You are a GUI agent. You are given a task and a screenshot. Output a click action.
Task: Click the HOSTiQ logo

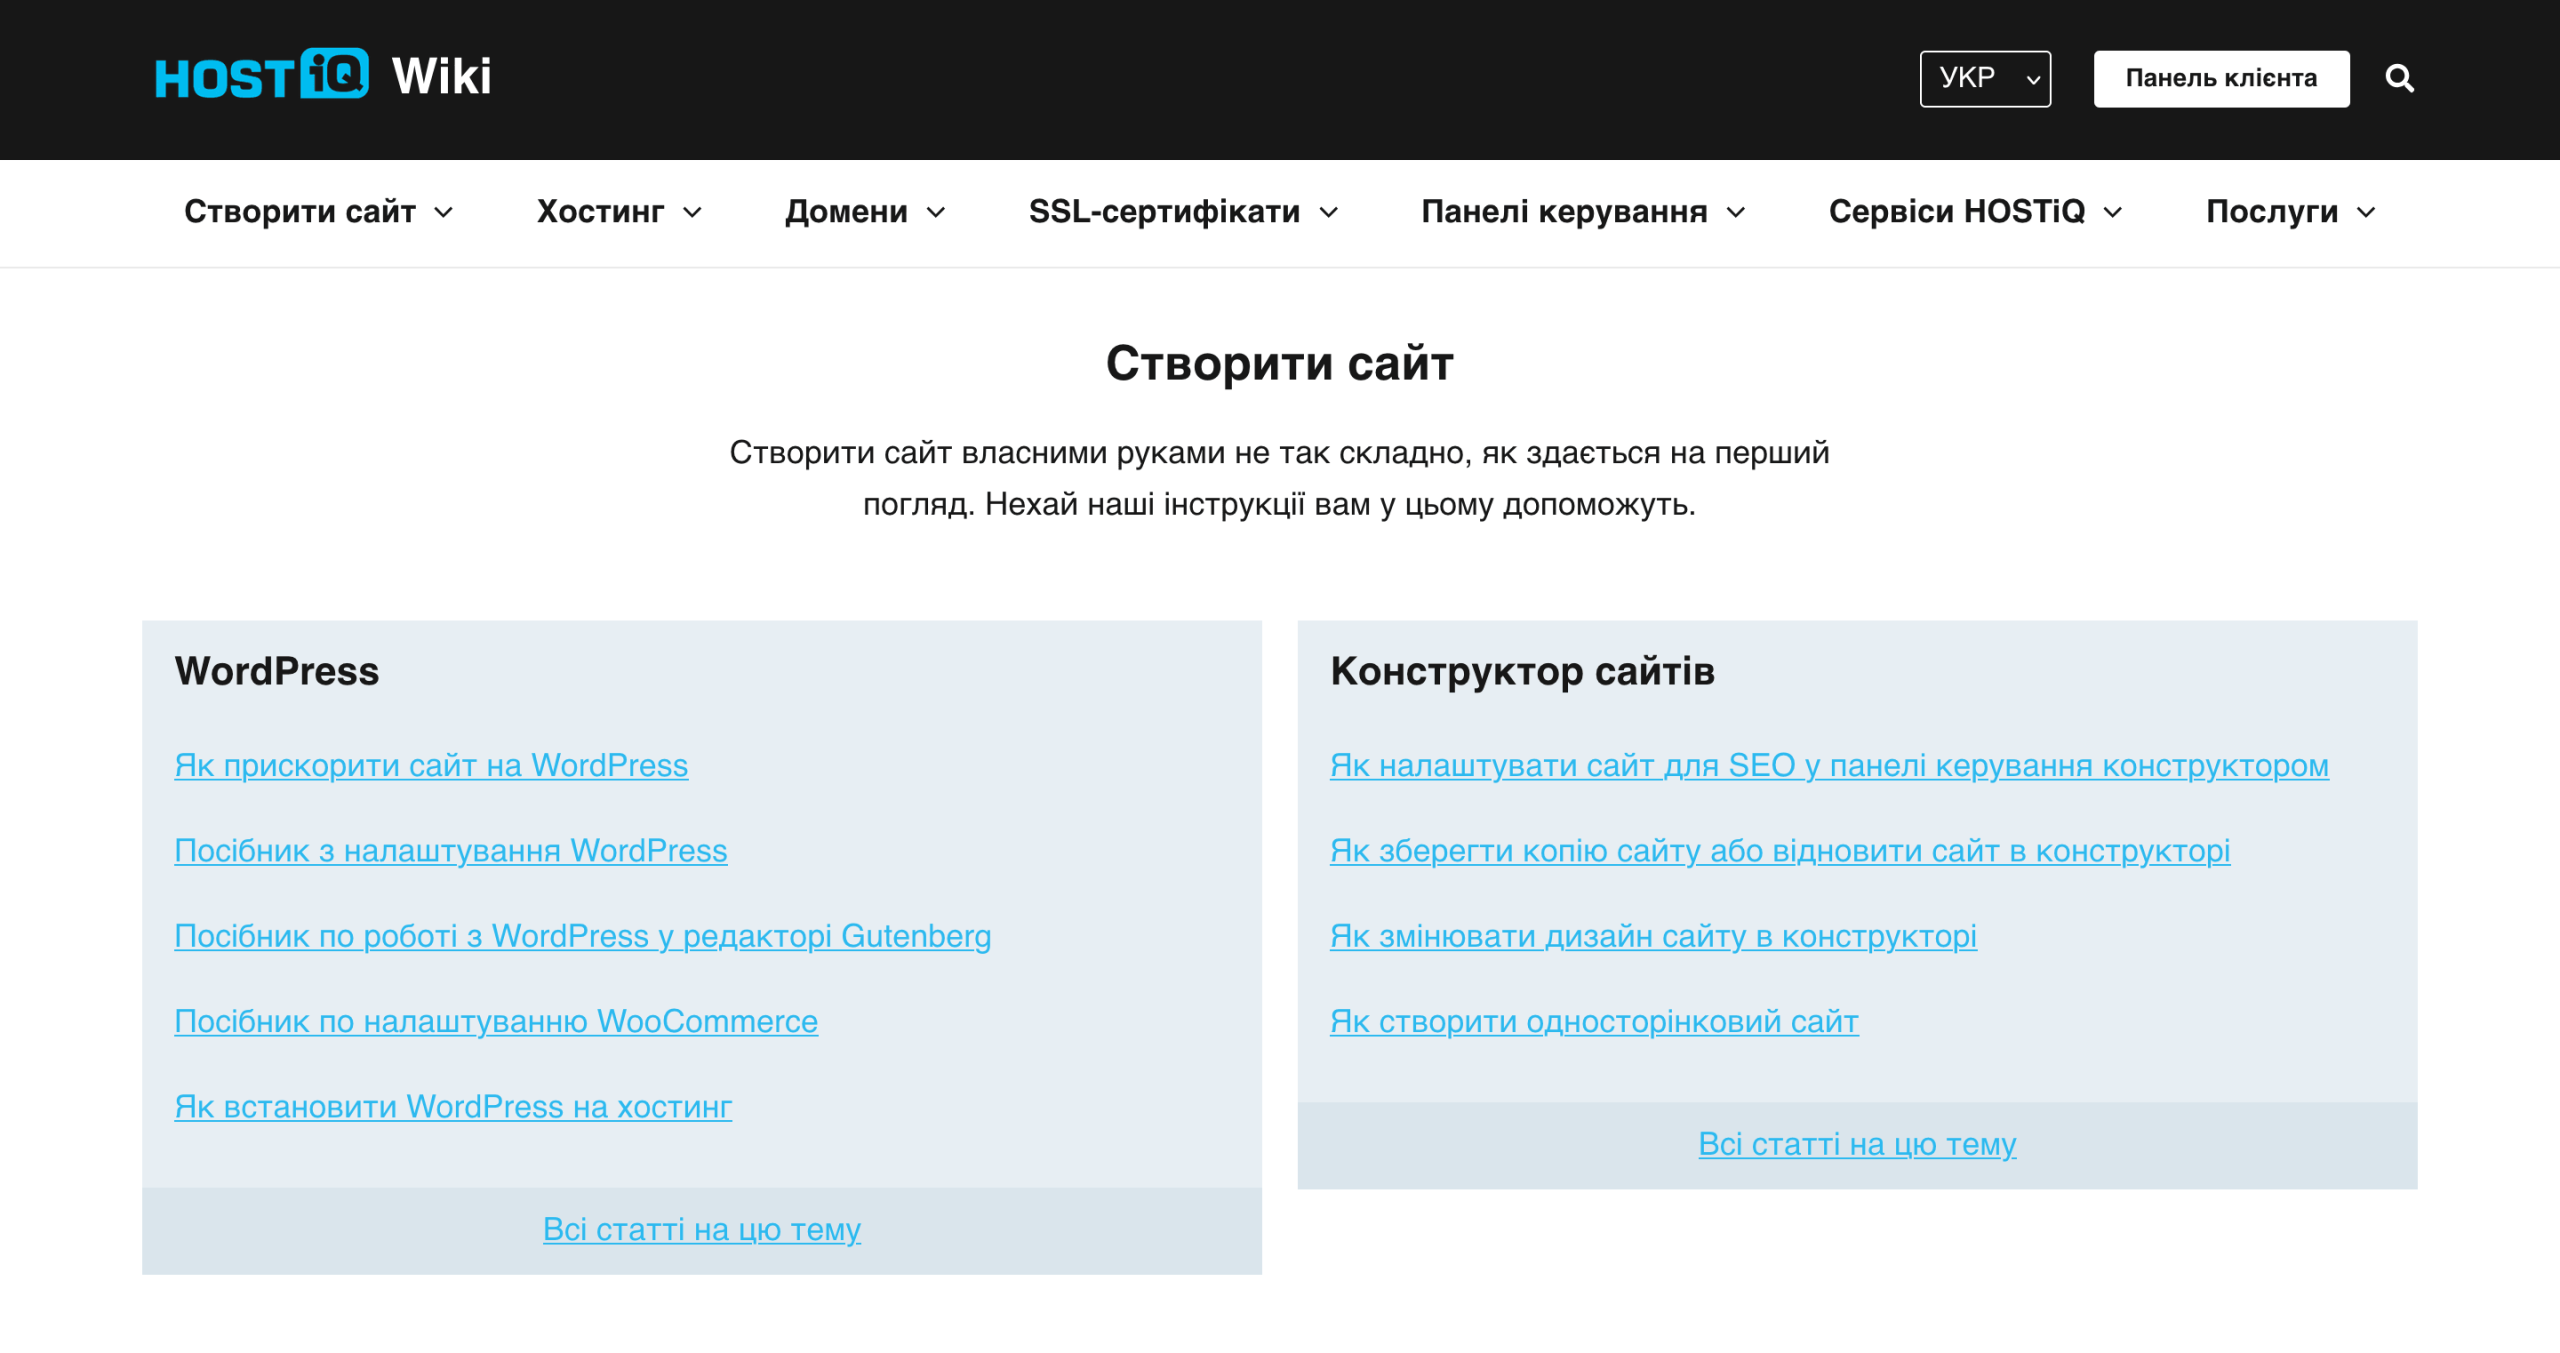click(262, 75)
